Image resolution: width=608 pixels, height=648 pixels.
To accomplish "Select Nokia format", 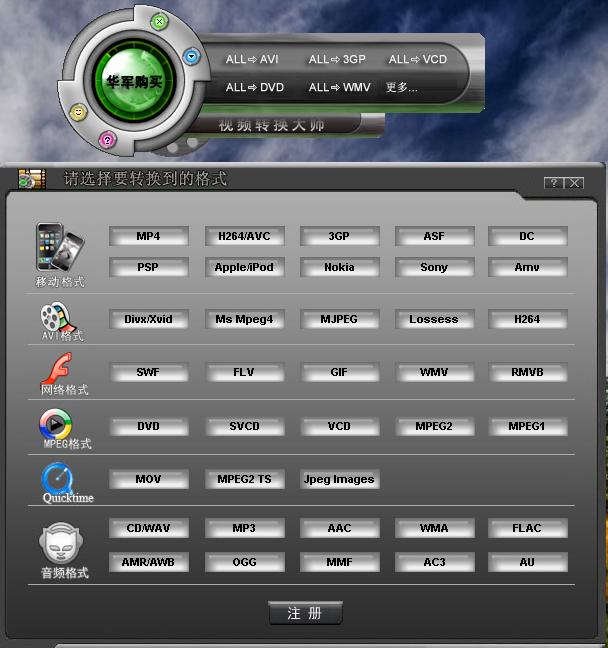I will [x=339, y=267].
